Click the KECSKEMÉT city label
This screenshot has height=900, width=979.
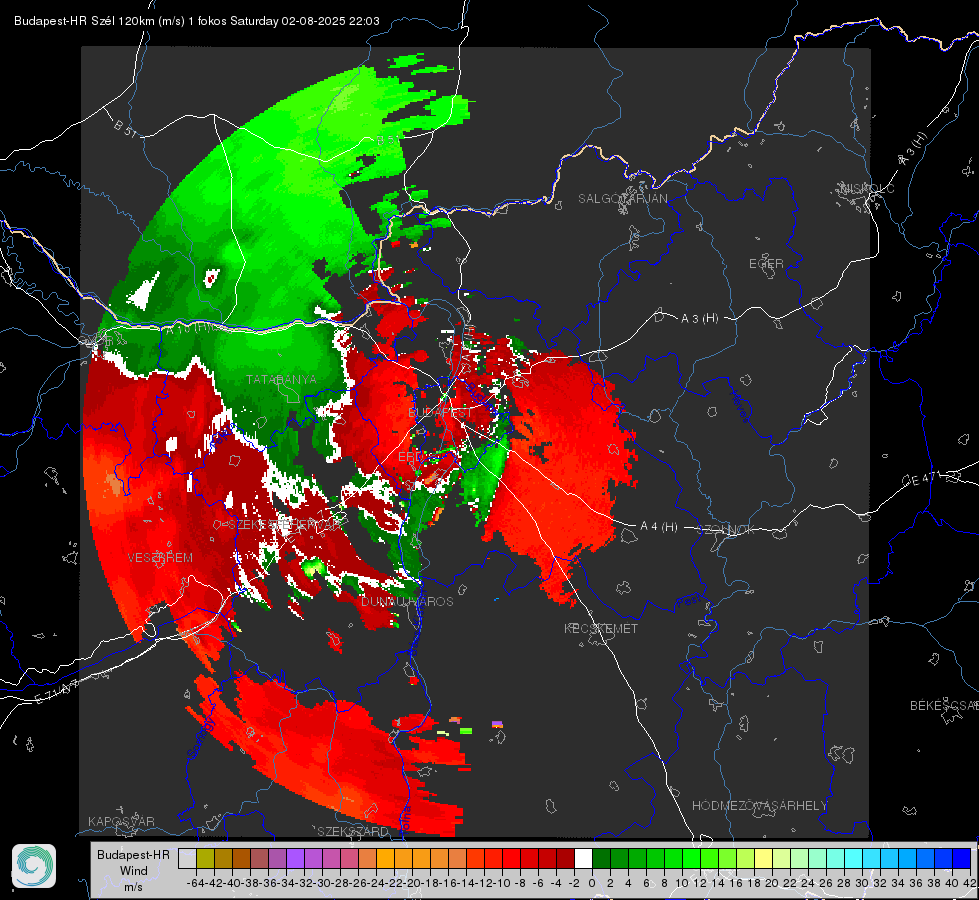tap(601, 628)
